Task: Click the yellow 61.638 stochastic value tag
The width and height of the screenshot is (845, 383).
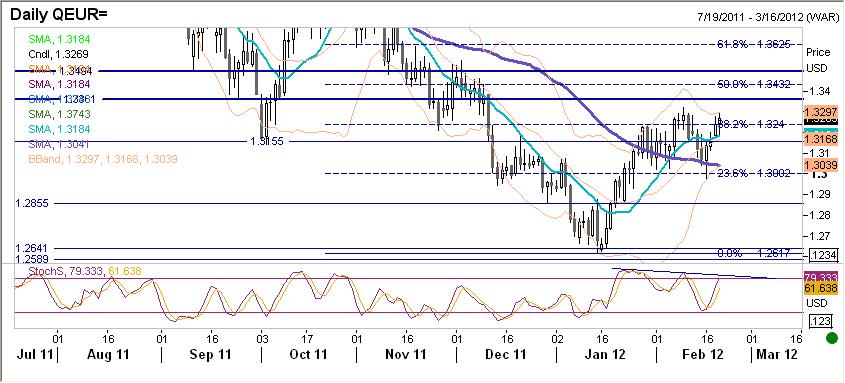Action: pos(821,288)
